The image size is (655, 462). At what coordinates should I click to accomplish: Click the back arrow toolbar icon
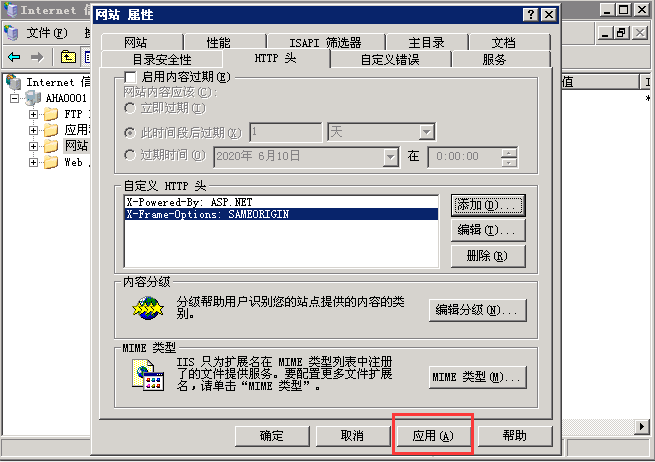pos(14,57)
